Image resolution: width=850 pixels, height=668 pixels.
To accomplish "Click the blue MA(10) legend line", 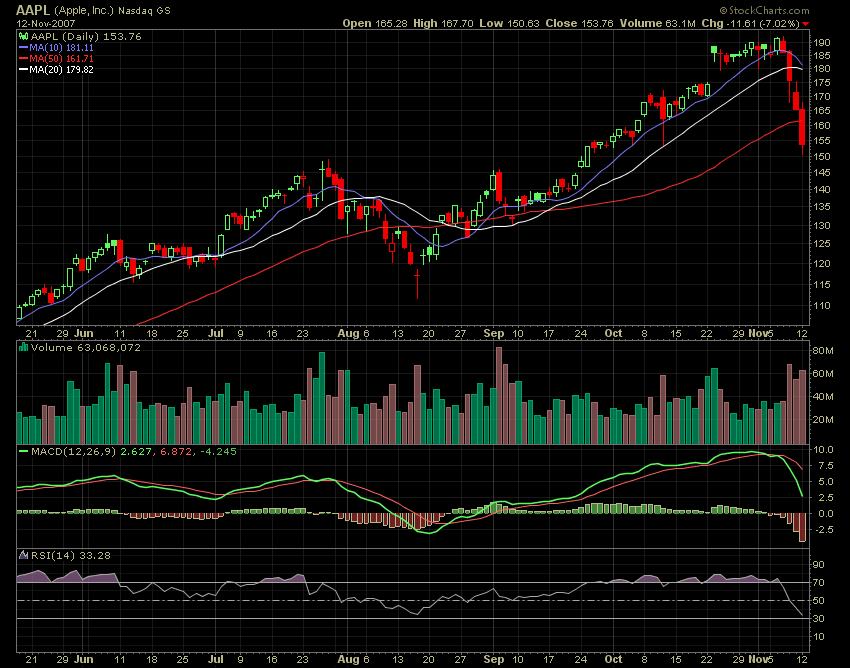I will click(x=23, y=48).
